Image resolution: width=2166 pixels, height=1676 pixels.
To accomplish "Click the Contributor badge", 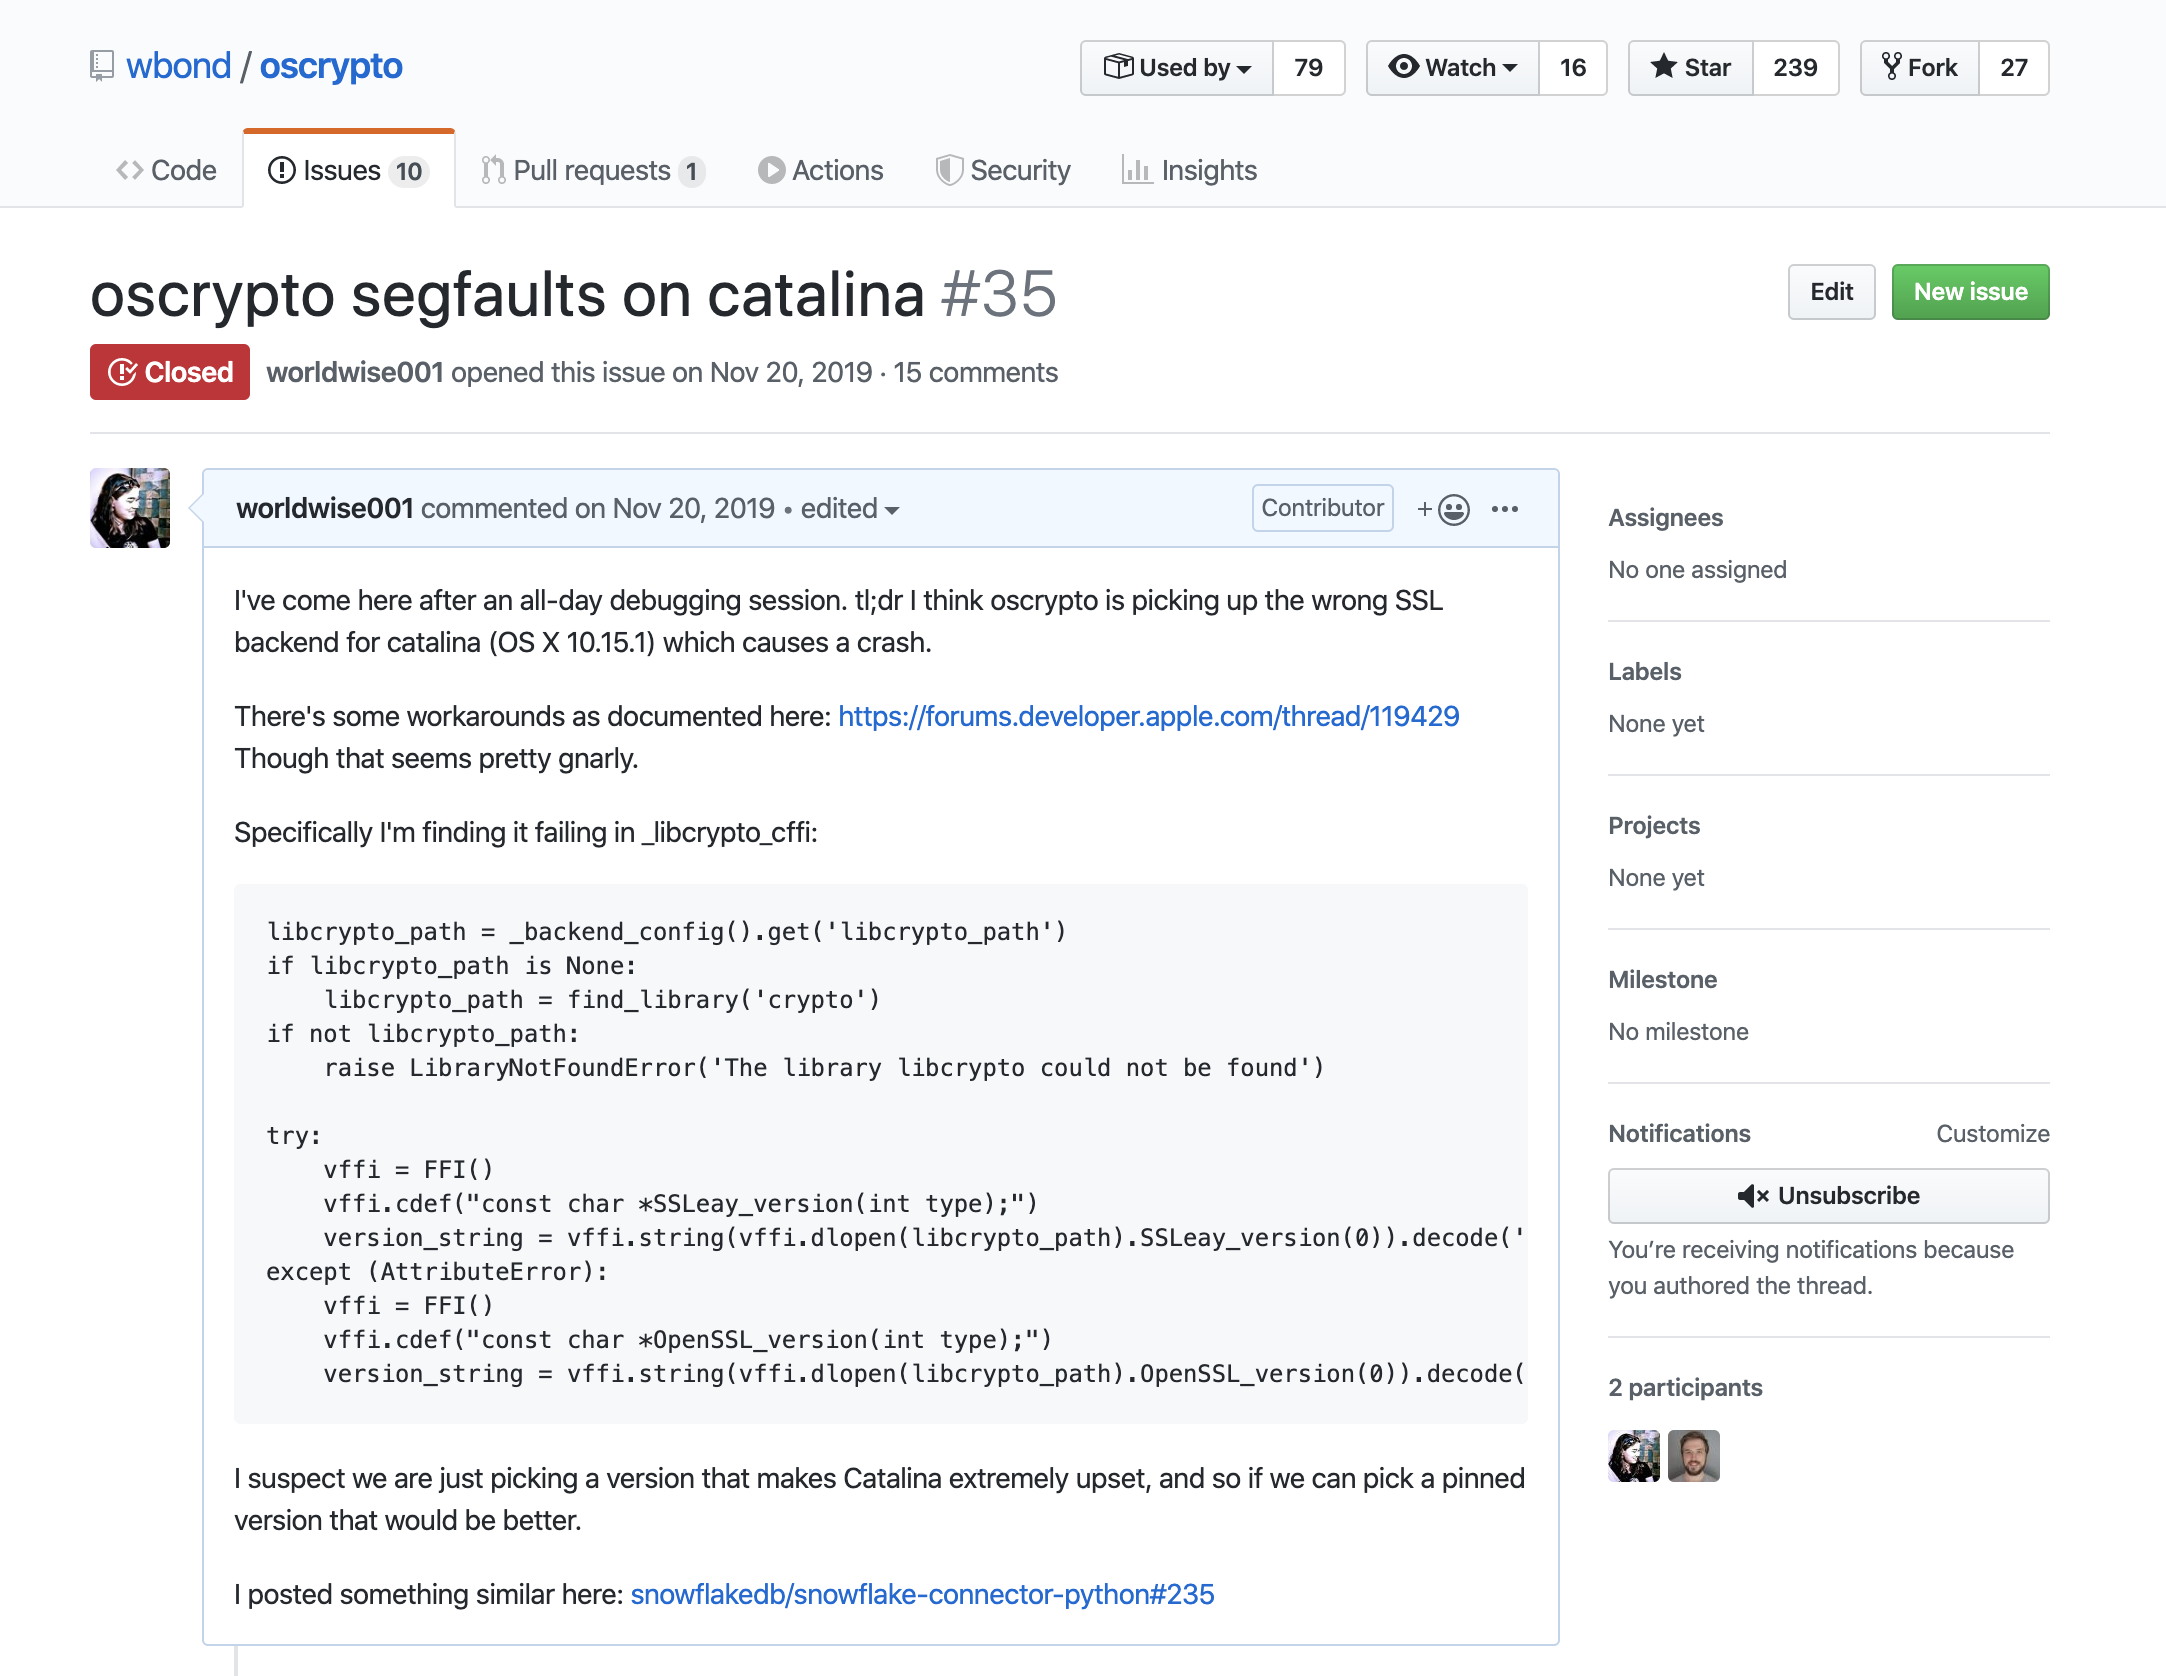I will (x=1322, y=508).
